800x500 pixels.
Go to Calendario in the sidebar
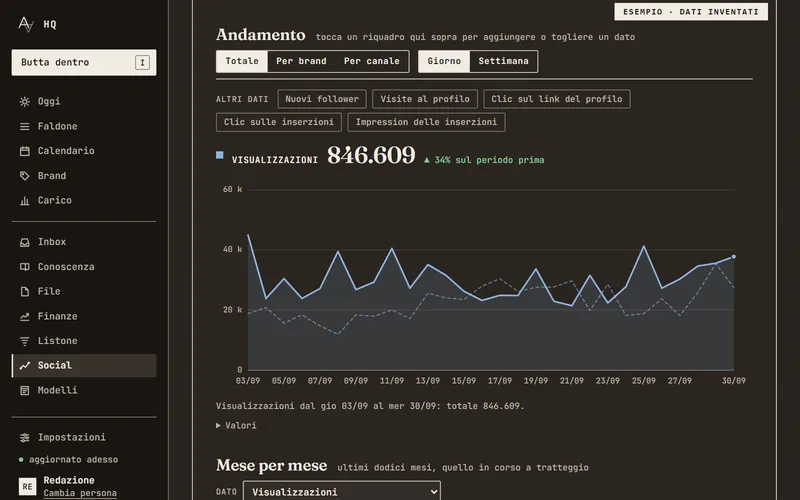(x=84, y=151)
